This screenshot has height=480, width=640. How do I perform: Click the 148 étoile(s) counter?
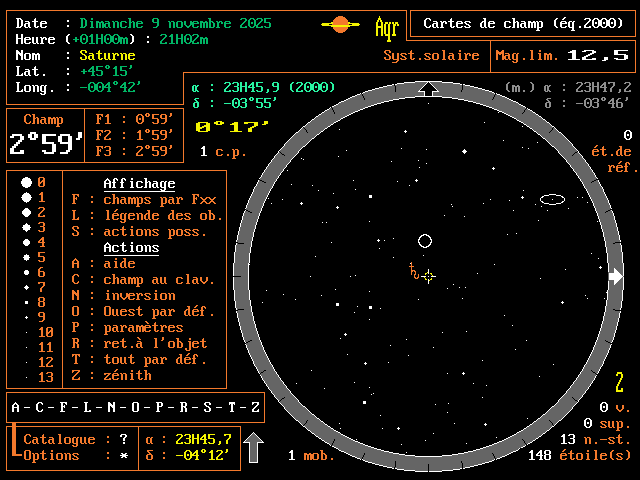pos(580,455)
